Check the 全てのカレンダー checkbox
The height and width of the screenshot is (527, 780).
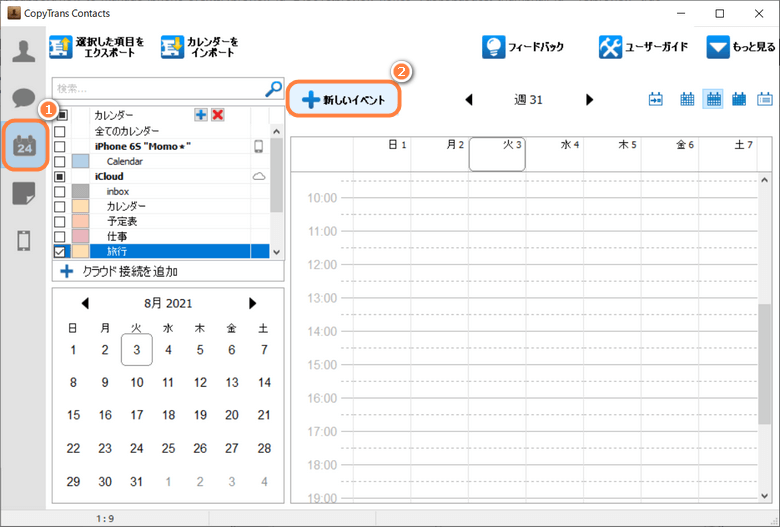click(x=60, y=131)
